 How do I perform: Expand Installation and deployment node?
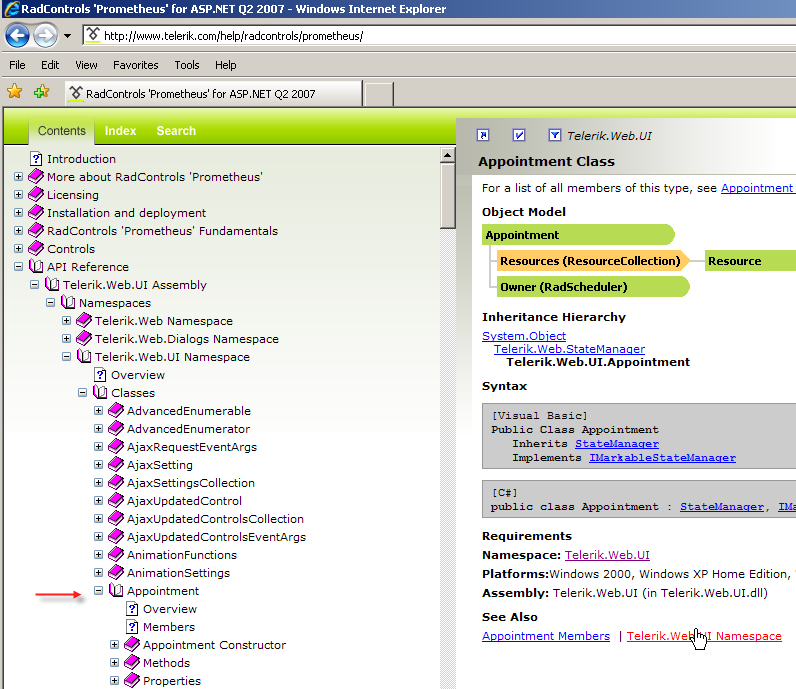pos(18,213)
